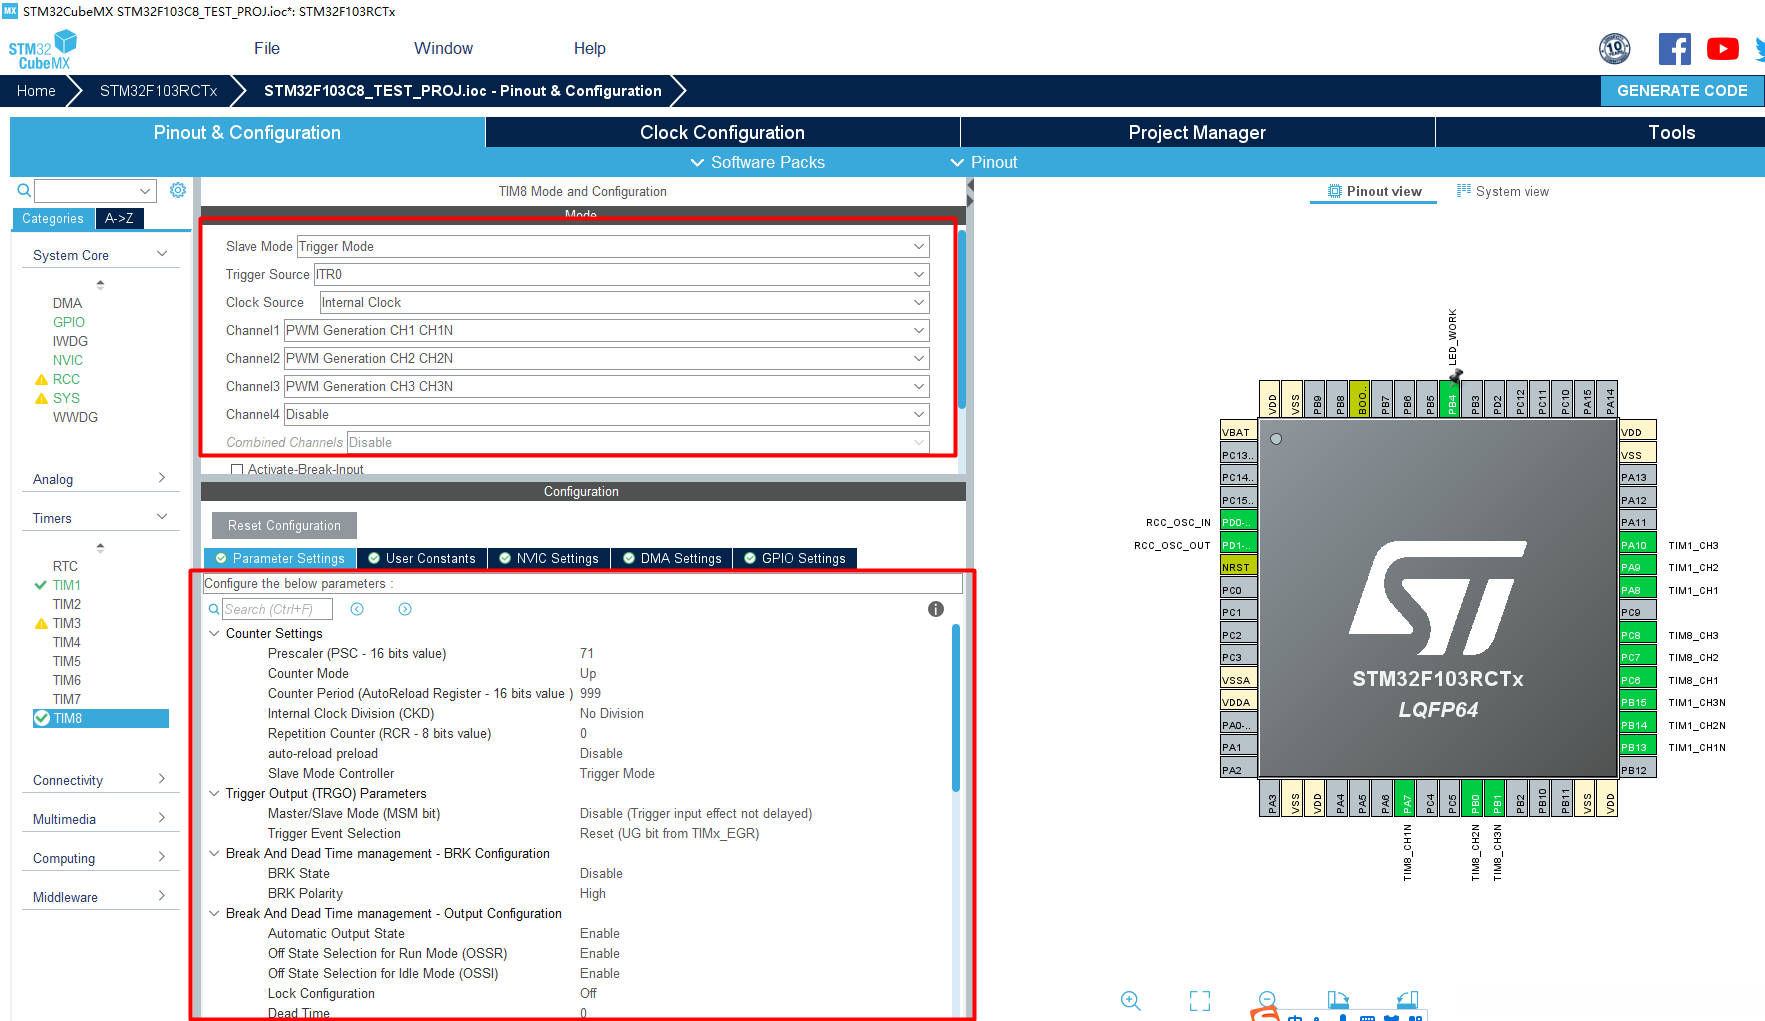Open the Channel1 mode dropdown
Viewport: 1765px width, 1021px height.
[x=607, y=330]
